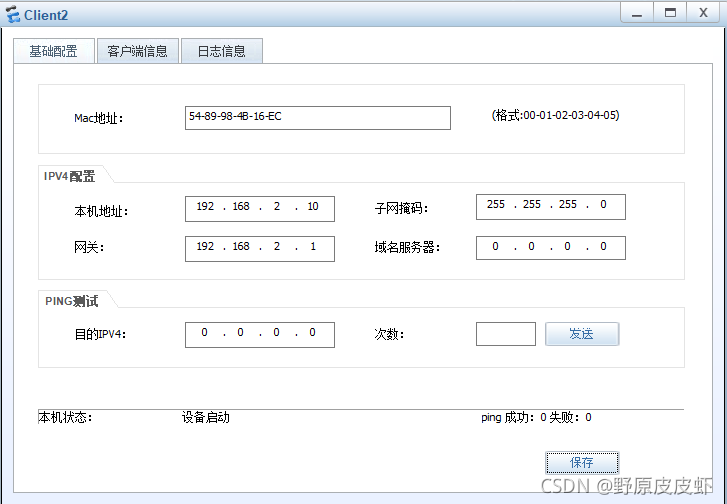The width and height of the screenshot is (727, 504).
Task: Click the Client2 window title text
Action: pos(46,15)
